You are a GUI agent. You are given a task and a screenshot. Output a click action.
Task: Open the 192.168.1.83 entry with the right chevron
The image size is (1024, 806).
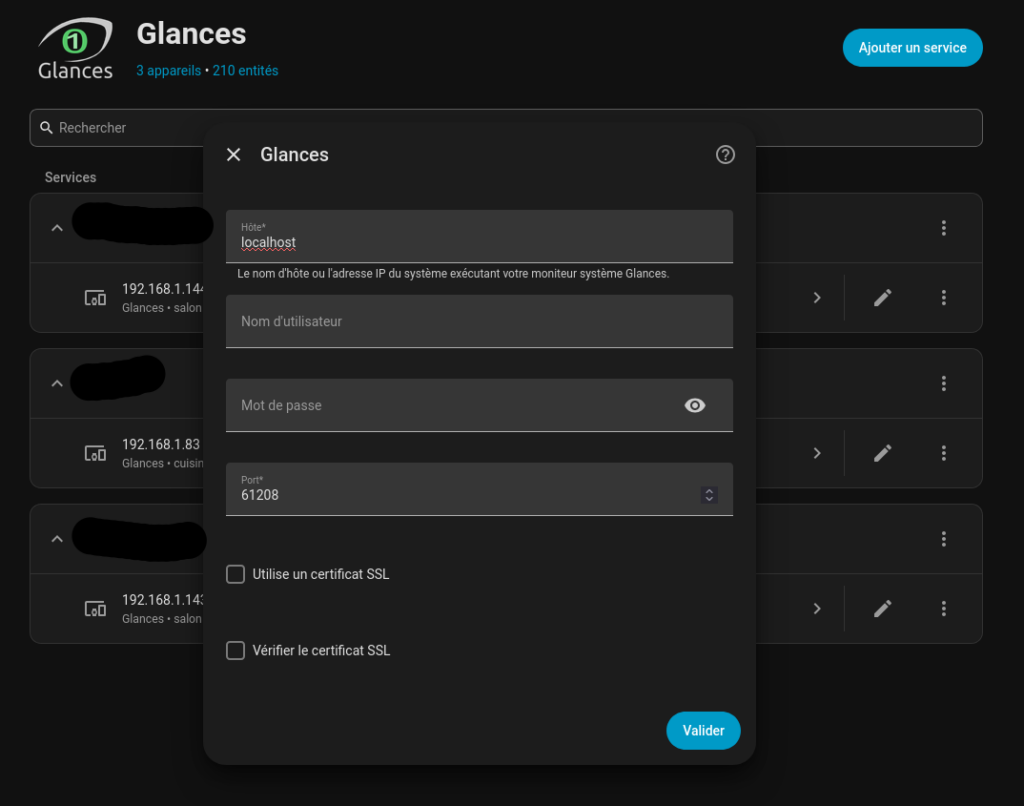click(x=817, y=453)
